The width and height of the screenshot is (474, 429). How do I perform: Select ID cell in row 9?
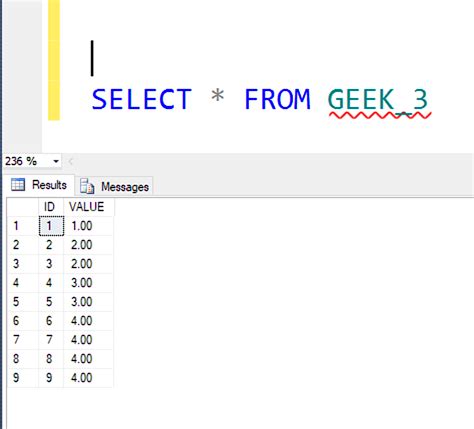[51, 378]
